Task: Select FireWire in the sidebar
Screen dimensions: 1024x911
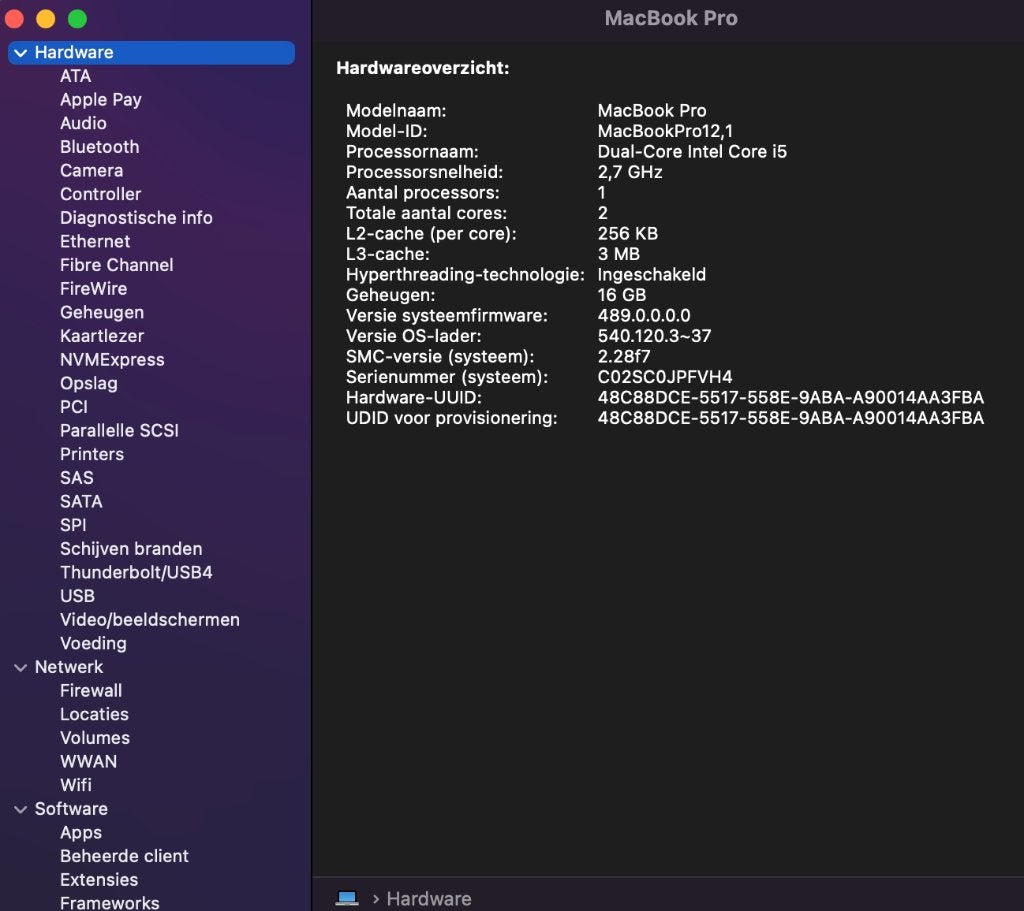Action: click(x=93, y=289)
